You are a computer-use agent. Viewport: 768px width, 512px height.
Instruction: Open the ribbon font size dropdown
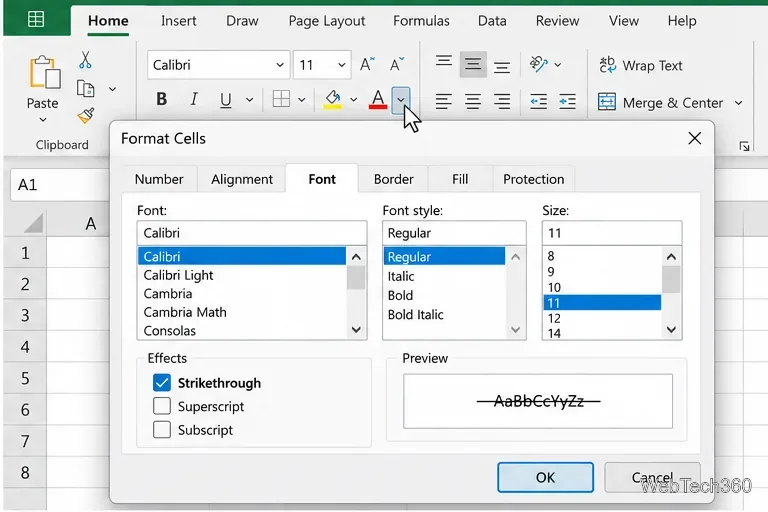[x=341, y=65]
